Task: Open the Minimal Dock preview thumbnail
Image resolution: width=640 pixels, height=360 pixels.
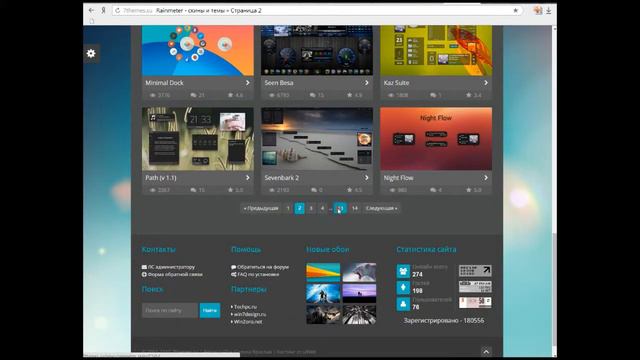Action: pyautogui.click(x=198, y=51)
